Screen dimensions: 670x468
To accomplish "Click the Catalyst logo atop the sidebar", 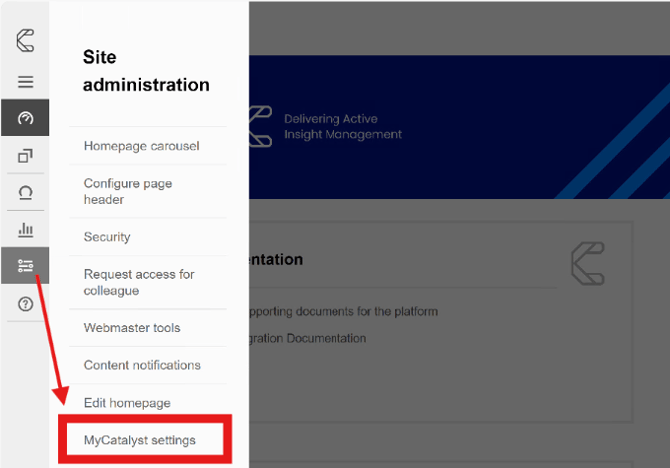I will 25,41.
